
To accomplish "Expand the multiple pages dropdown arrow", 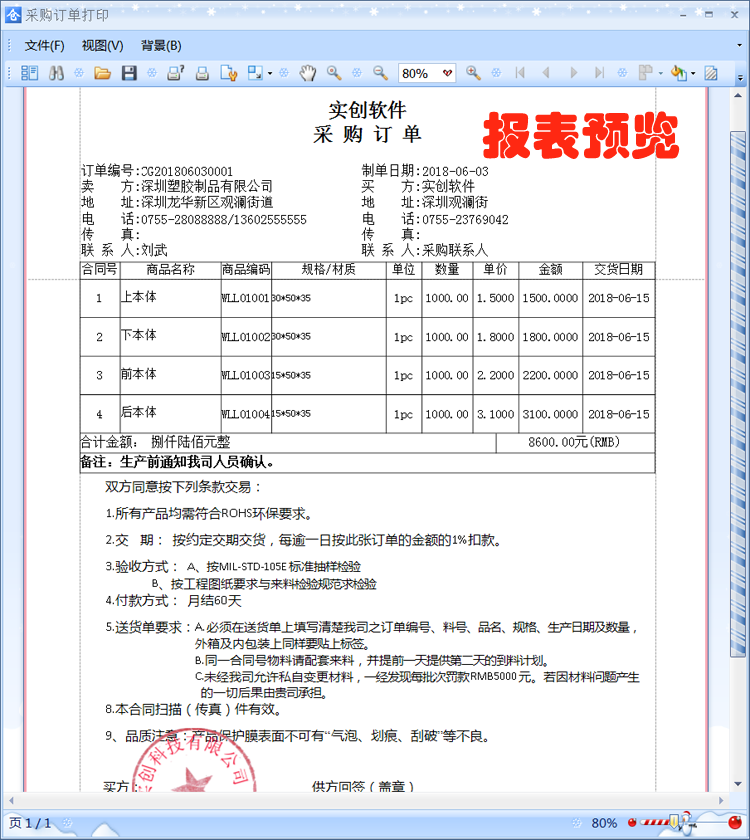I will click(x=661, y=73).
